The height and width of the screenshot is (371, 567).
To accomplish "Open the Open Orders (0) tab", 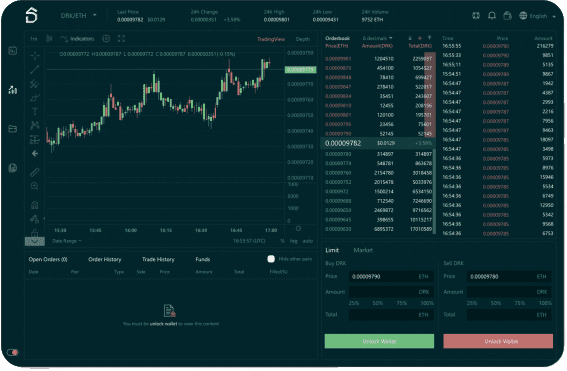I will point(48,259).
